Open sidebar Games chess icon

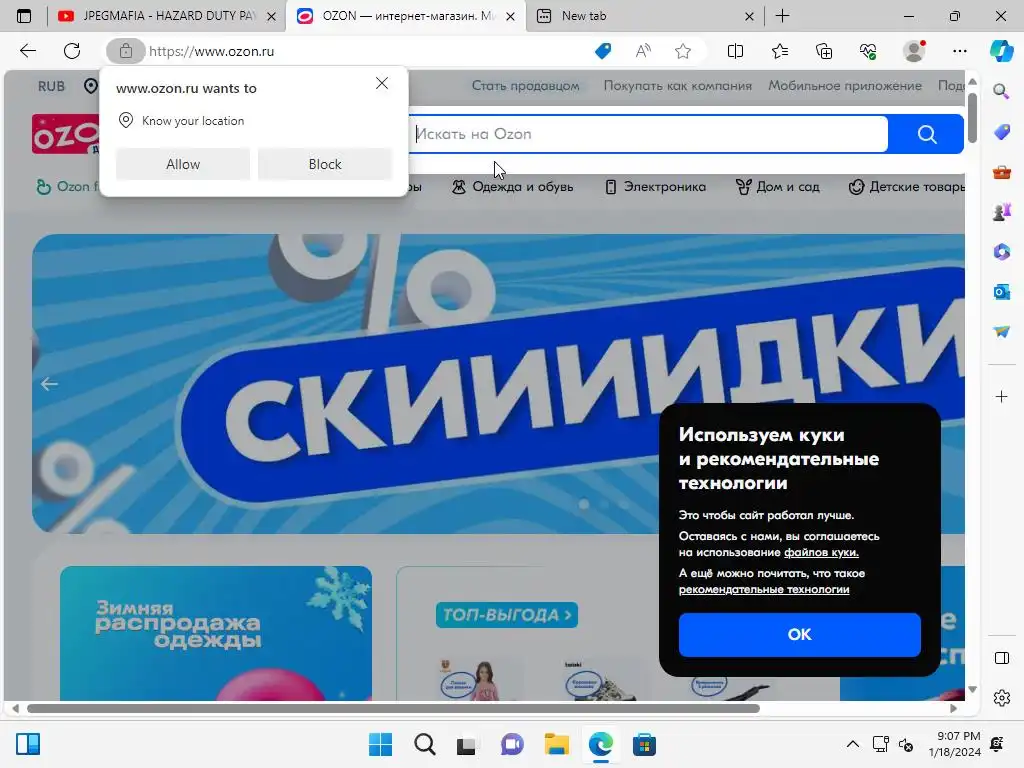(x=1001, y=212)
